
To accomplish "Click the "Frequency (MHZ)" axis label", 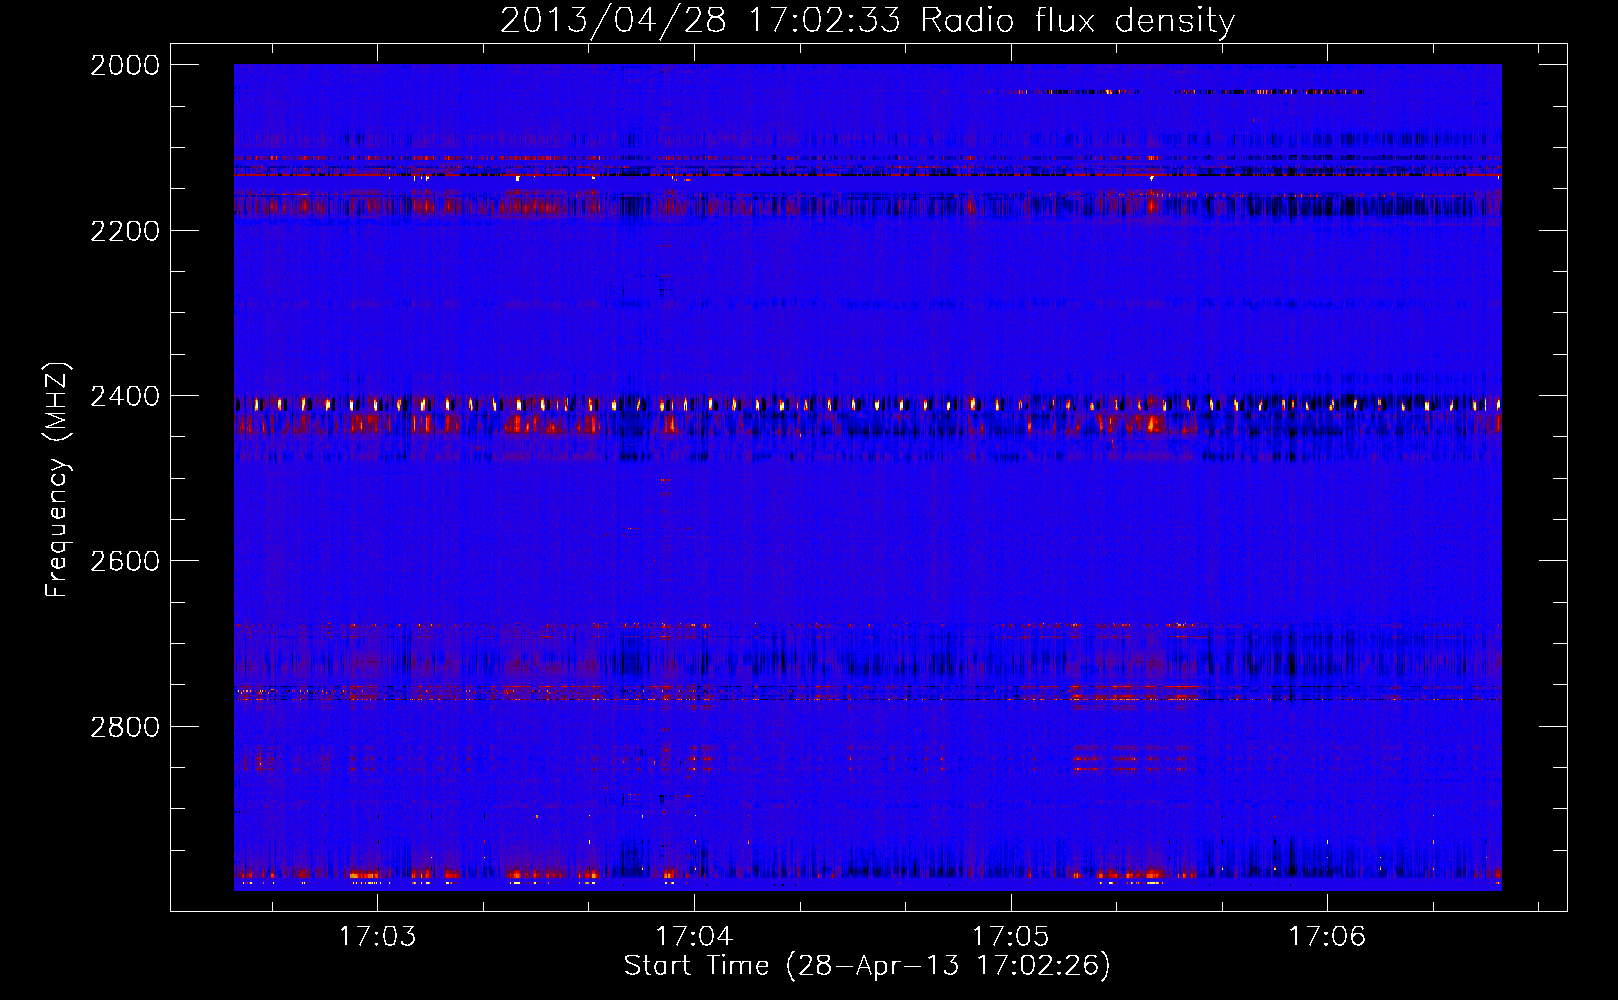I will pos(58,480).
